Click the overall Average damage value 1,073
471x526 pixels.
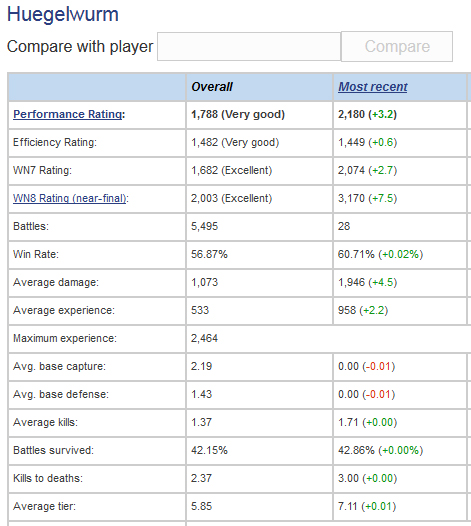coord(204,282)
